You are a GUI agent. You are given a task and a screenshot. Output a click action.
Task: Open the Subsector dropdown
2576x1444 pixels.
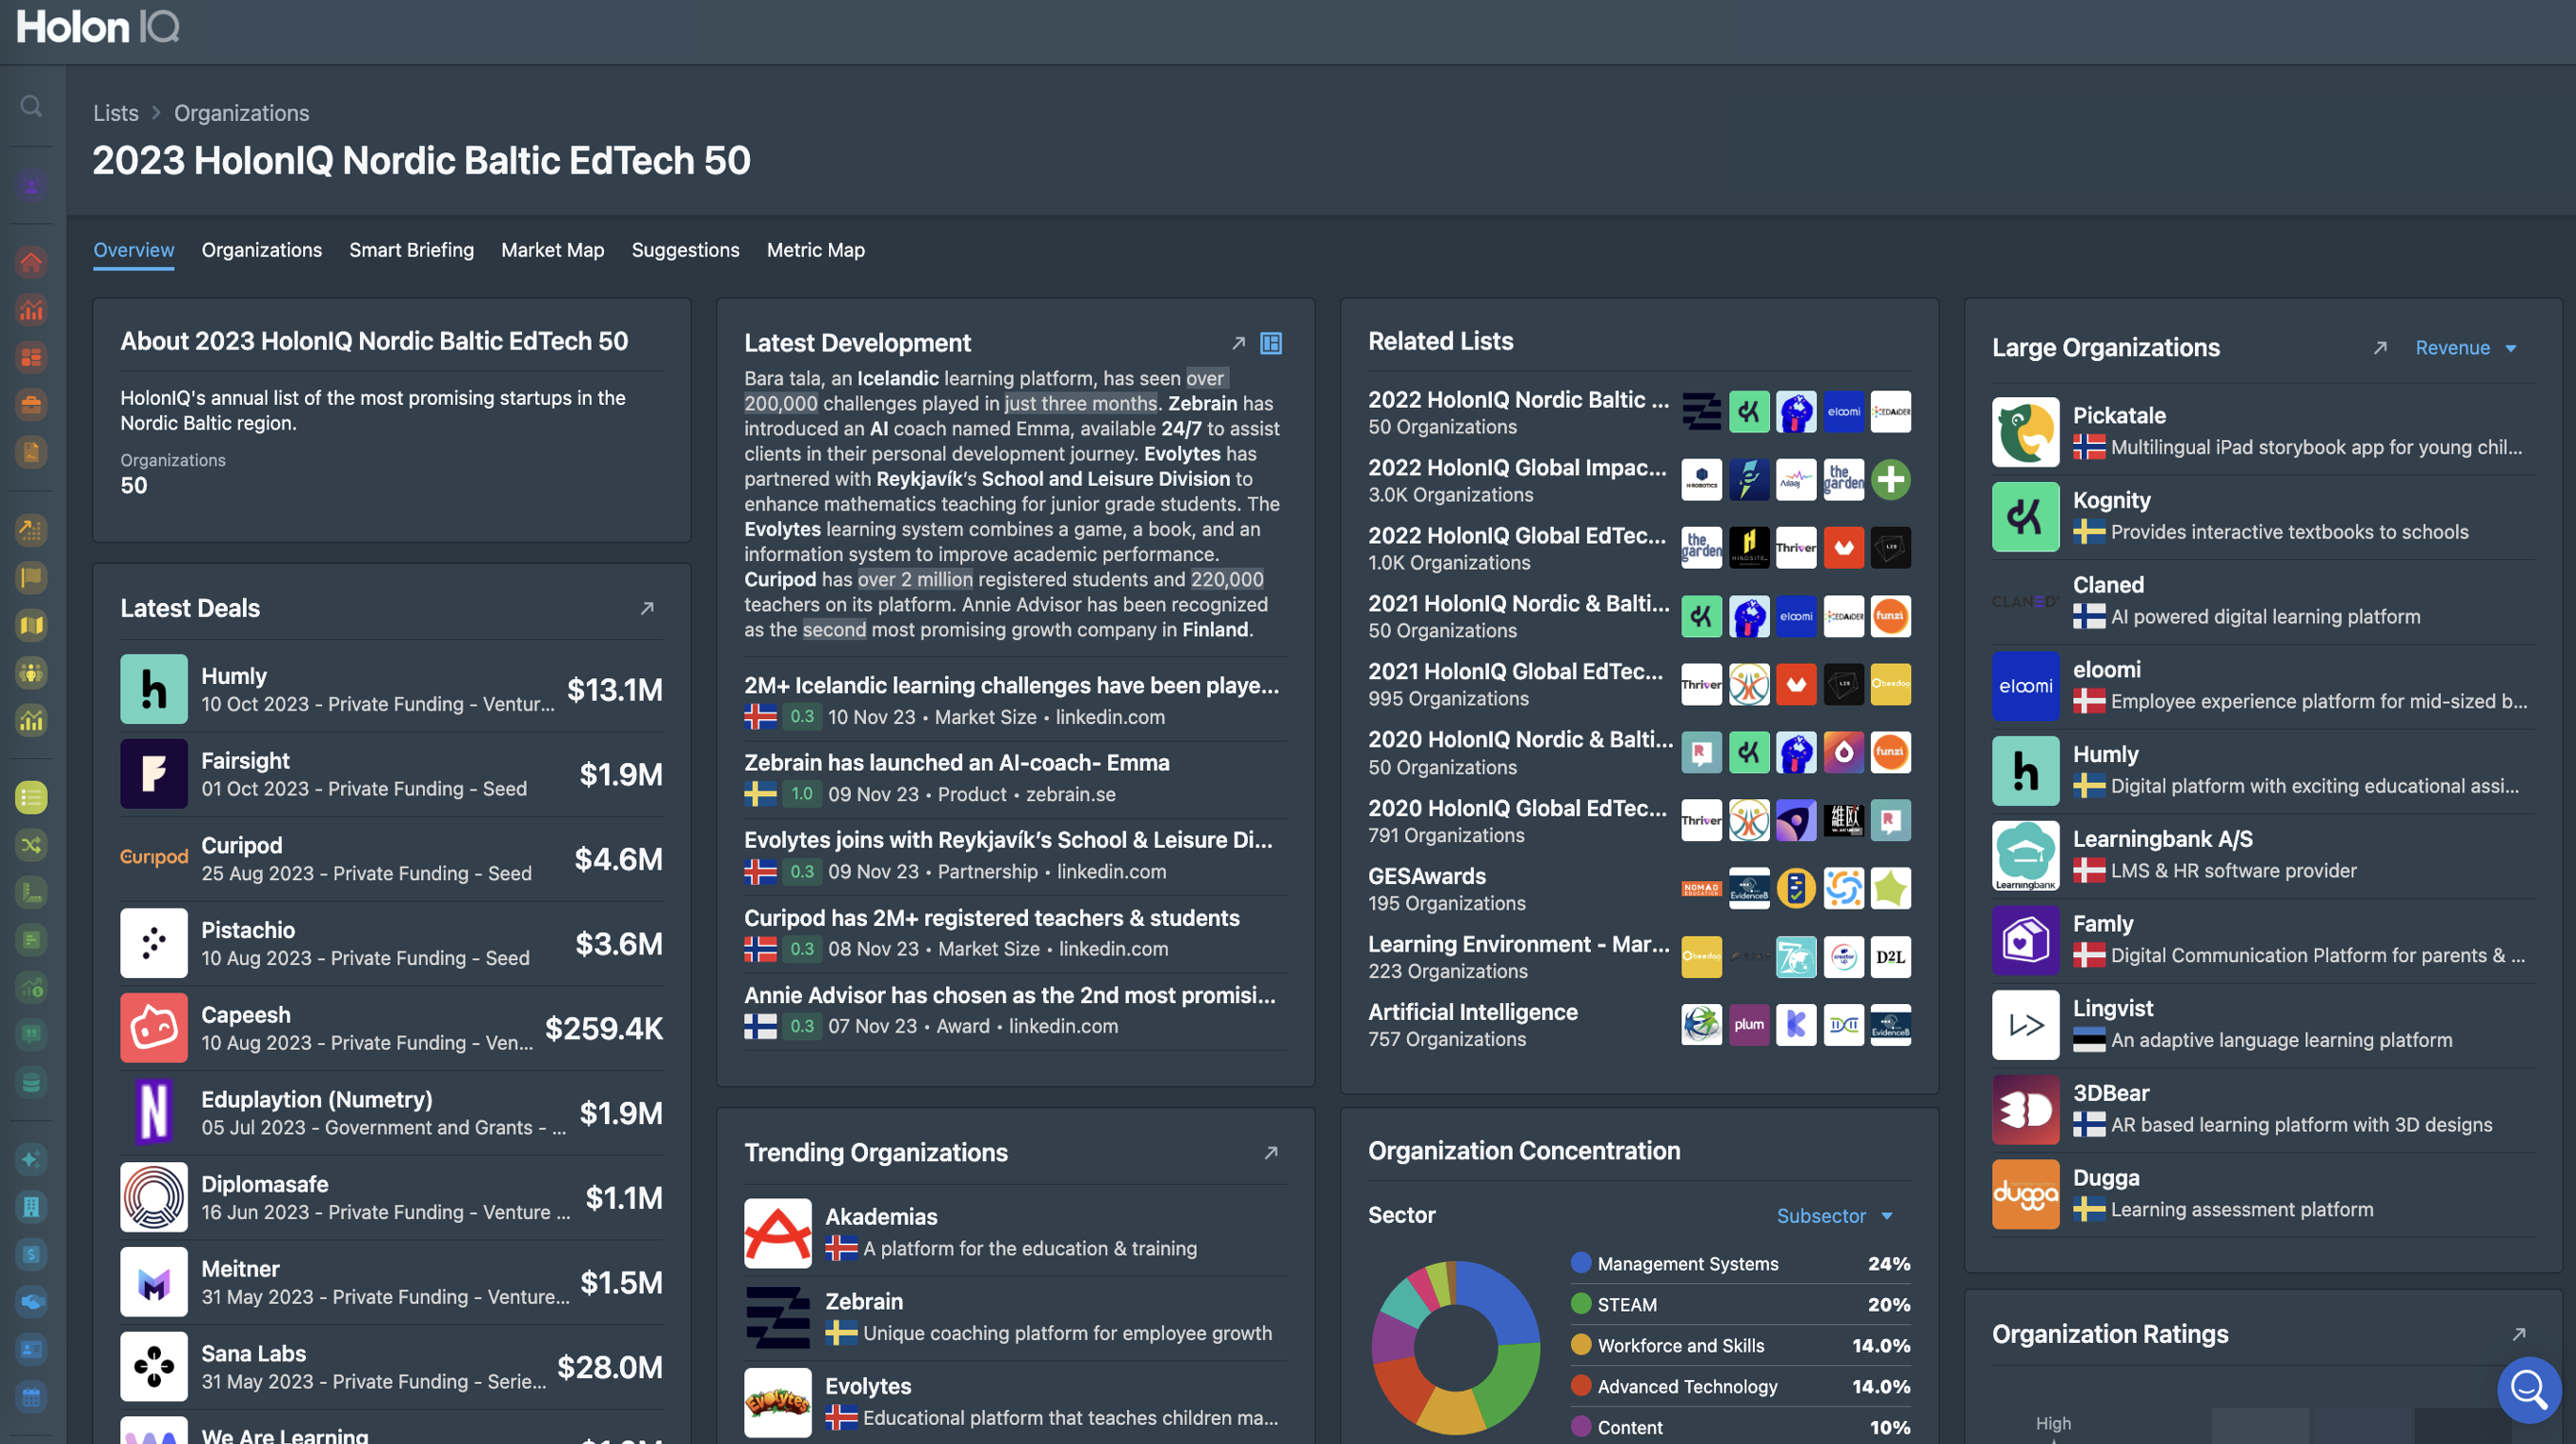tap(1835, 1215)
